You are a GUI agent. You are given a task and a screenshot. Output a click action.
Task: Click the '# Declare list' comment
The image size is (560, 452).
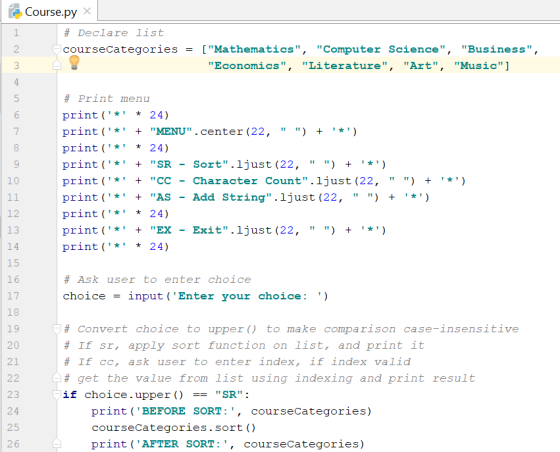click(114, 33)
